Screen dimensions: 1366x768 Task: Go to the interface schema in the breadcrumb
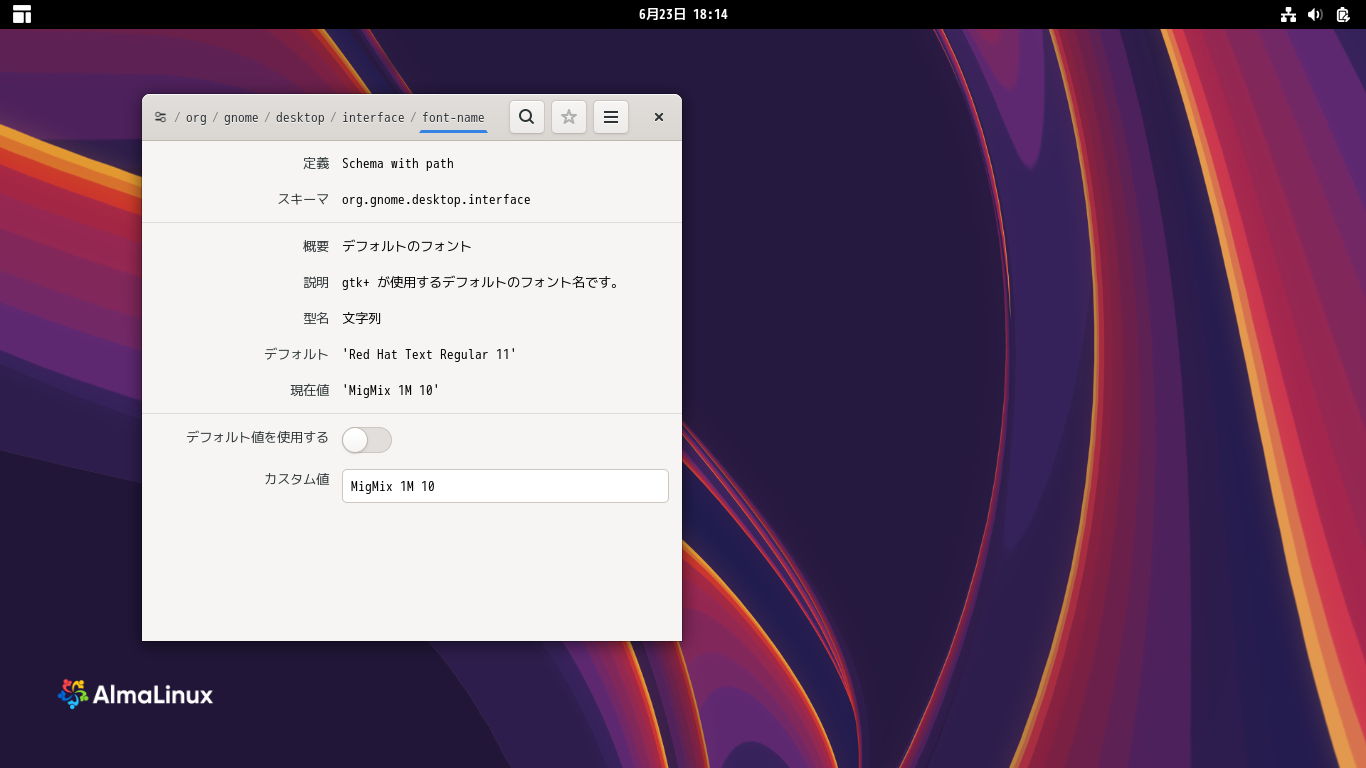[373, 117]
